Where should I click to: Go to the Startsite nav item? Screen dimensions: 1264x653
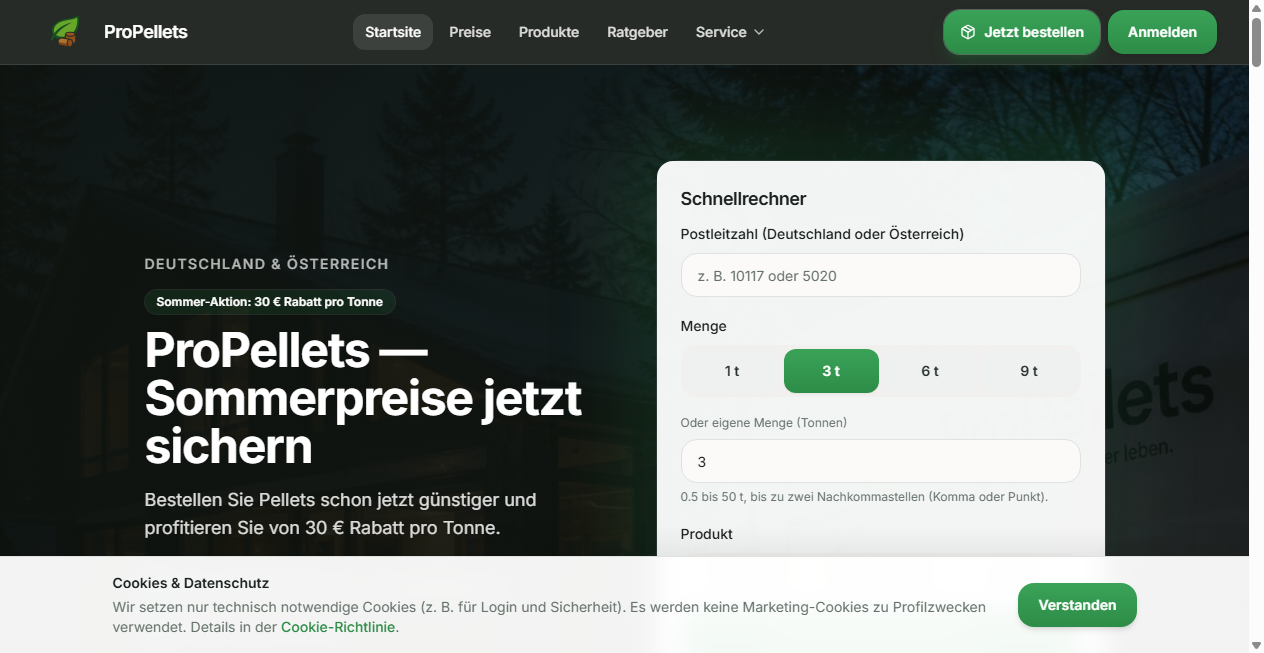[393, 32]
